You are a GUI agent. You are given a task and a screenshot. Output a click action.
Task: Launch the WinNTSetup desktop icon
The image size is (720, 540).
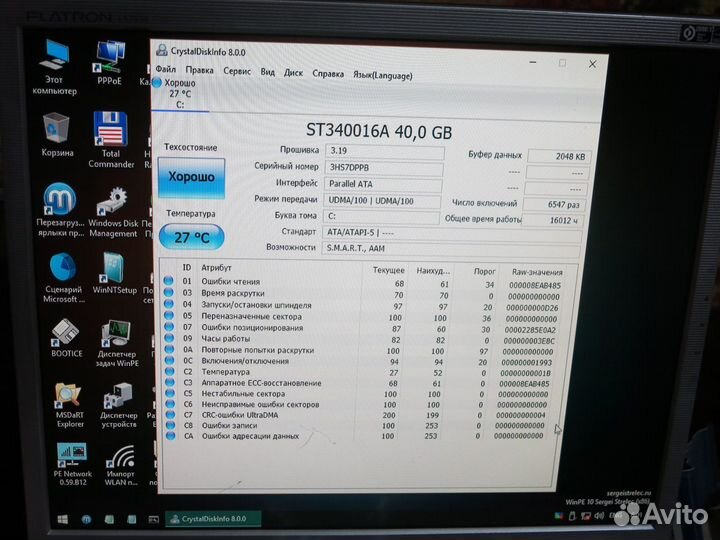[x=114, y=273]
